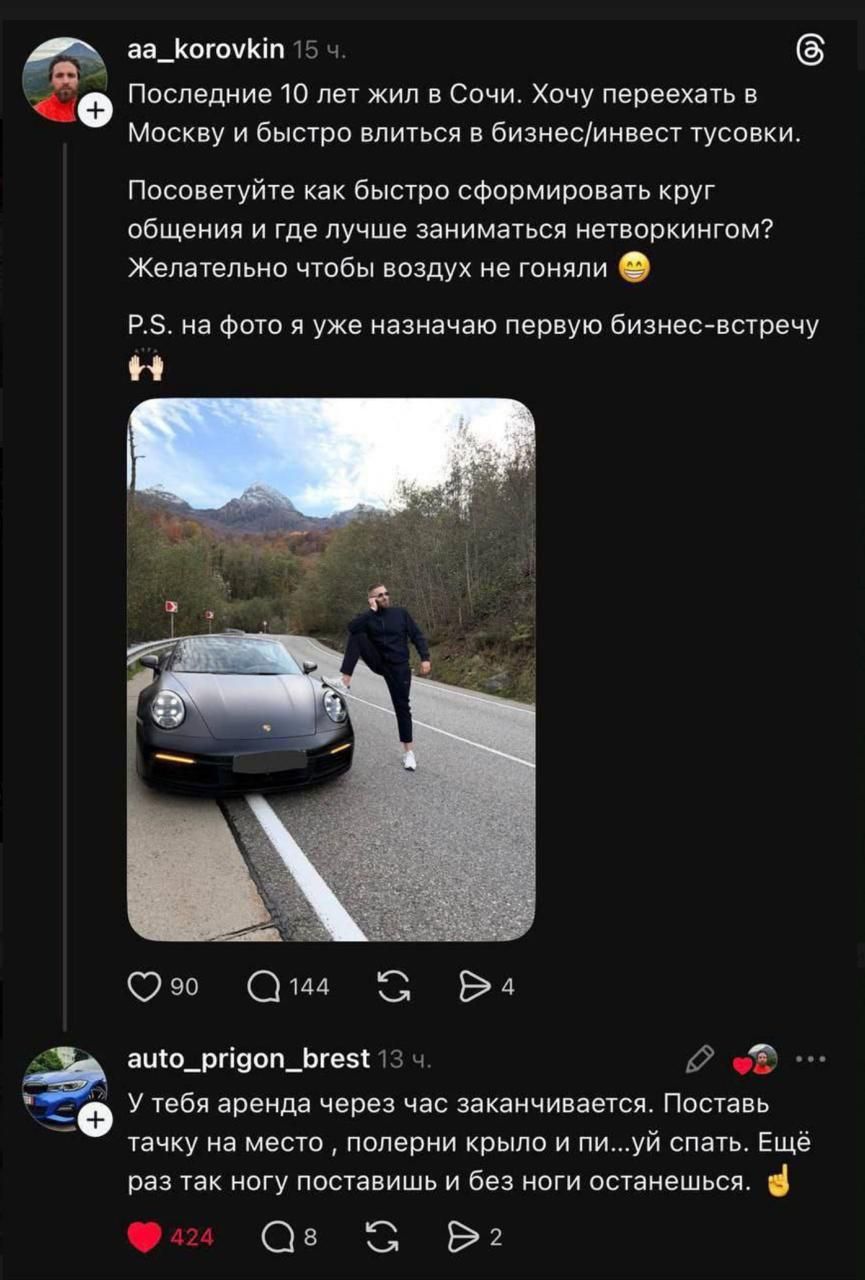This screenshot has width=865, height=1280.
Task: Follow aa_korovkin using the avatar plus badge
Action: click(x=94, y=111)
